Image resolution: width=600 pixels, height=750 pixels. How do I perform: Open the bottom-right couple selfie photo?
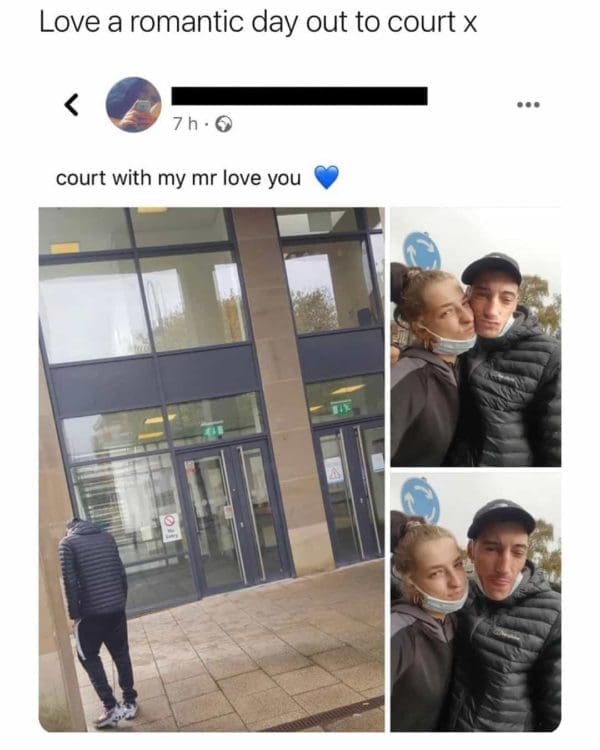476,602
